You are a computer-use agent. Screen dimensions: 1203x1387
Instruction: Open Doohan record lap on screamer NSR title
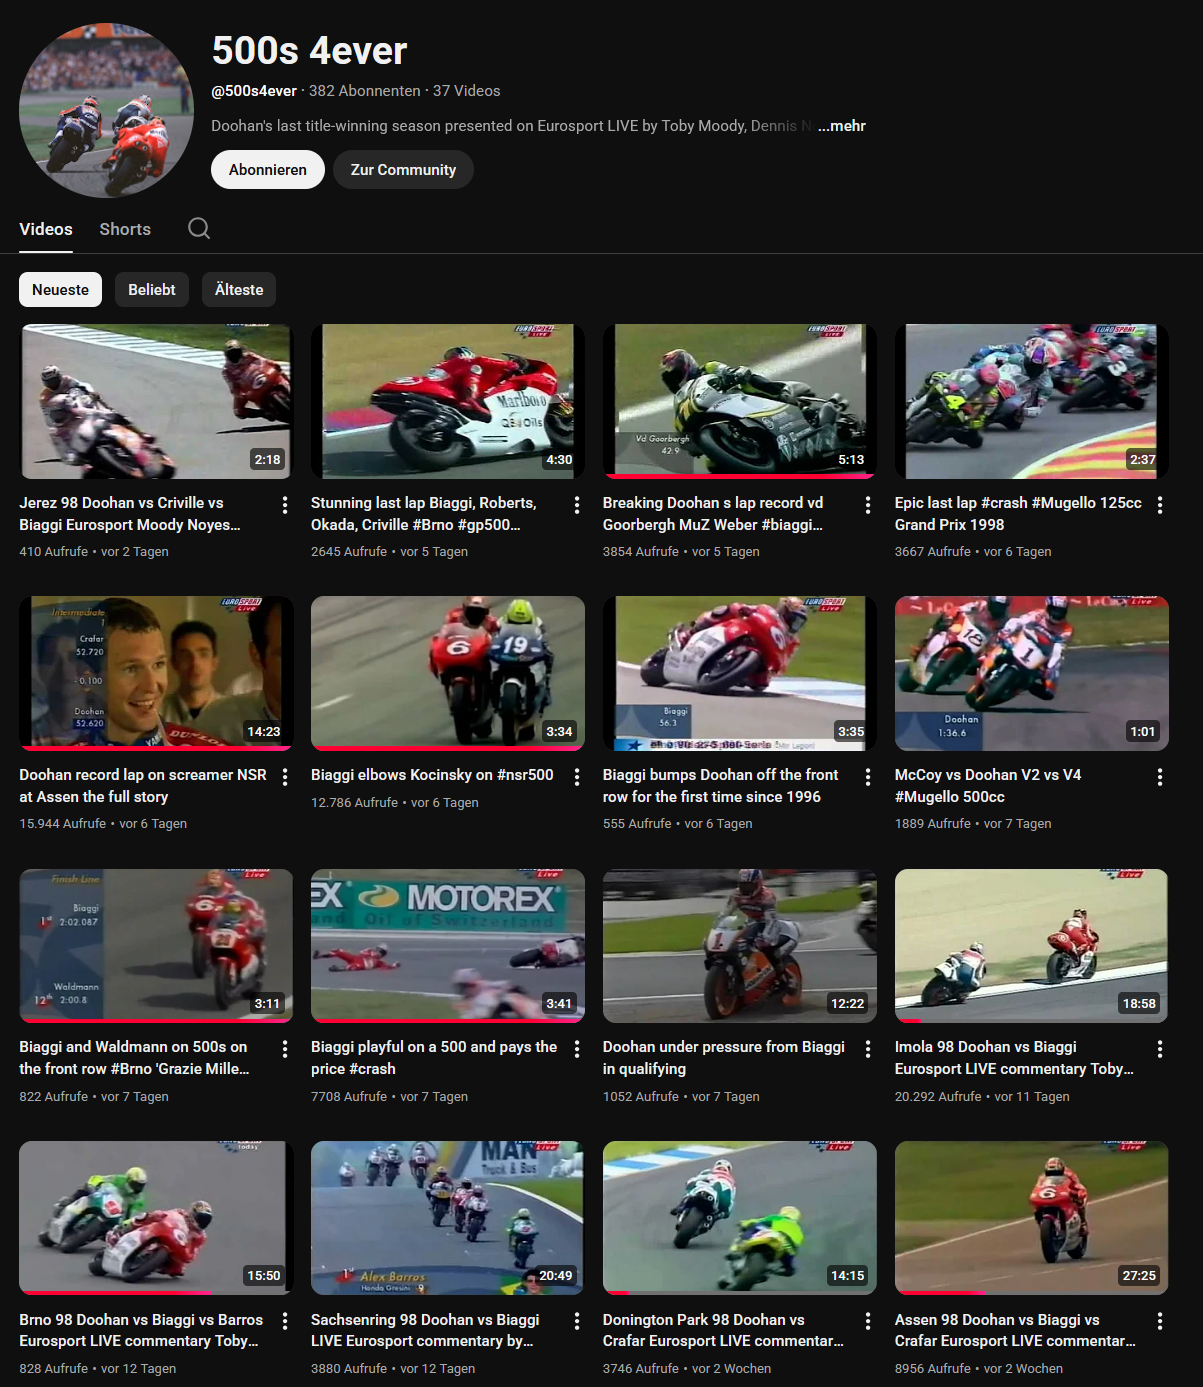coord(143,786)
